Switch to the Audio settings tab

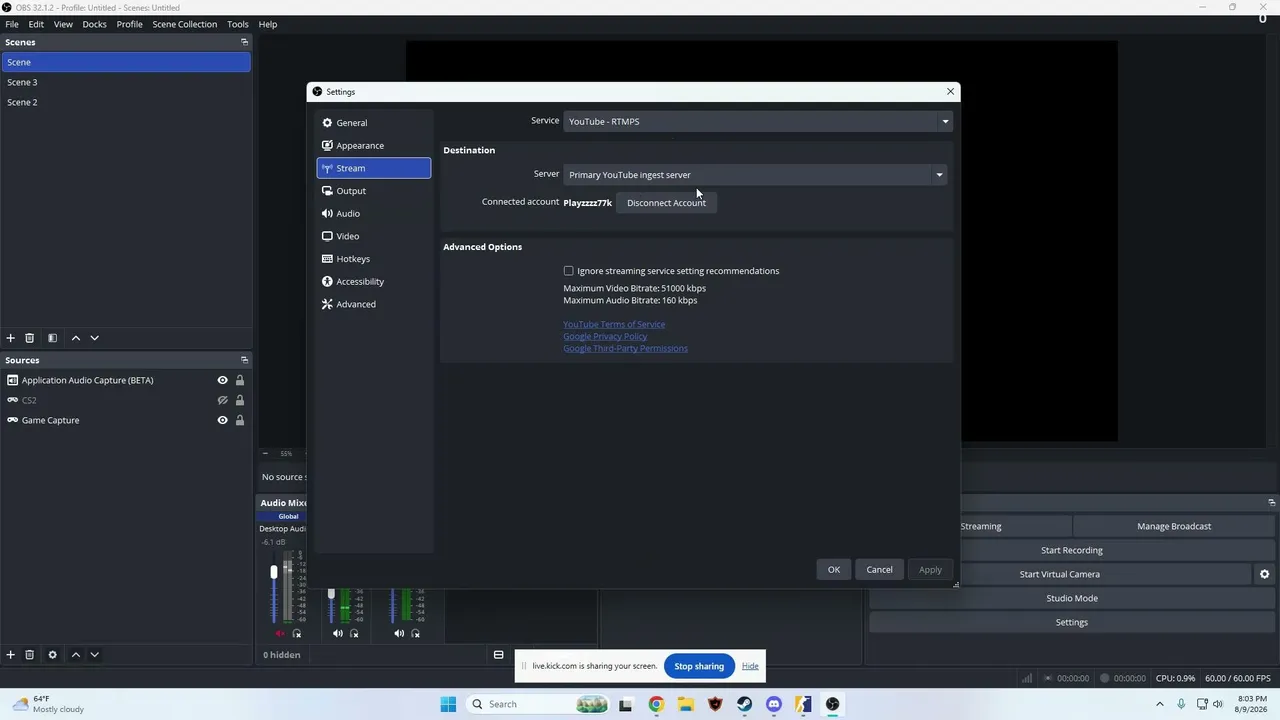click(374, 214)
